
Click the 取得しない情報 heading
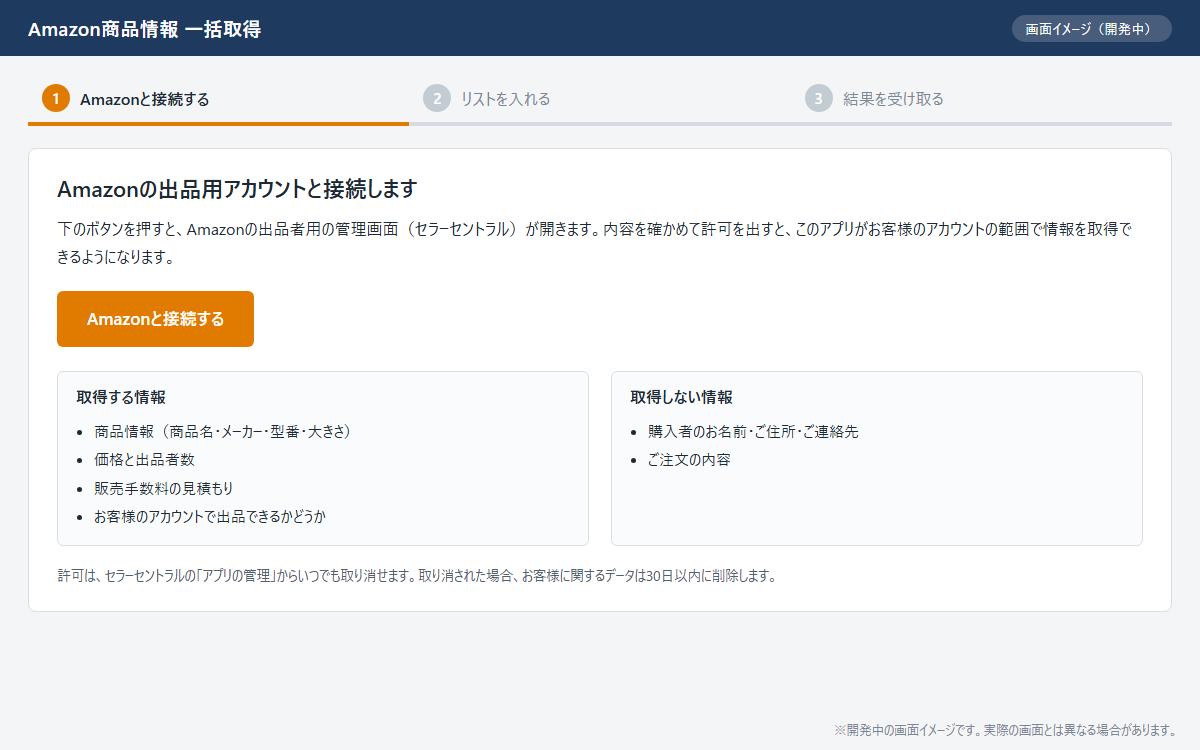pyautogui.click(x=681, y=397)
